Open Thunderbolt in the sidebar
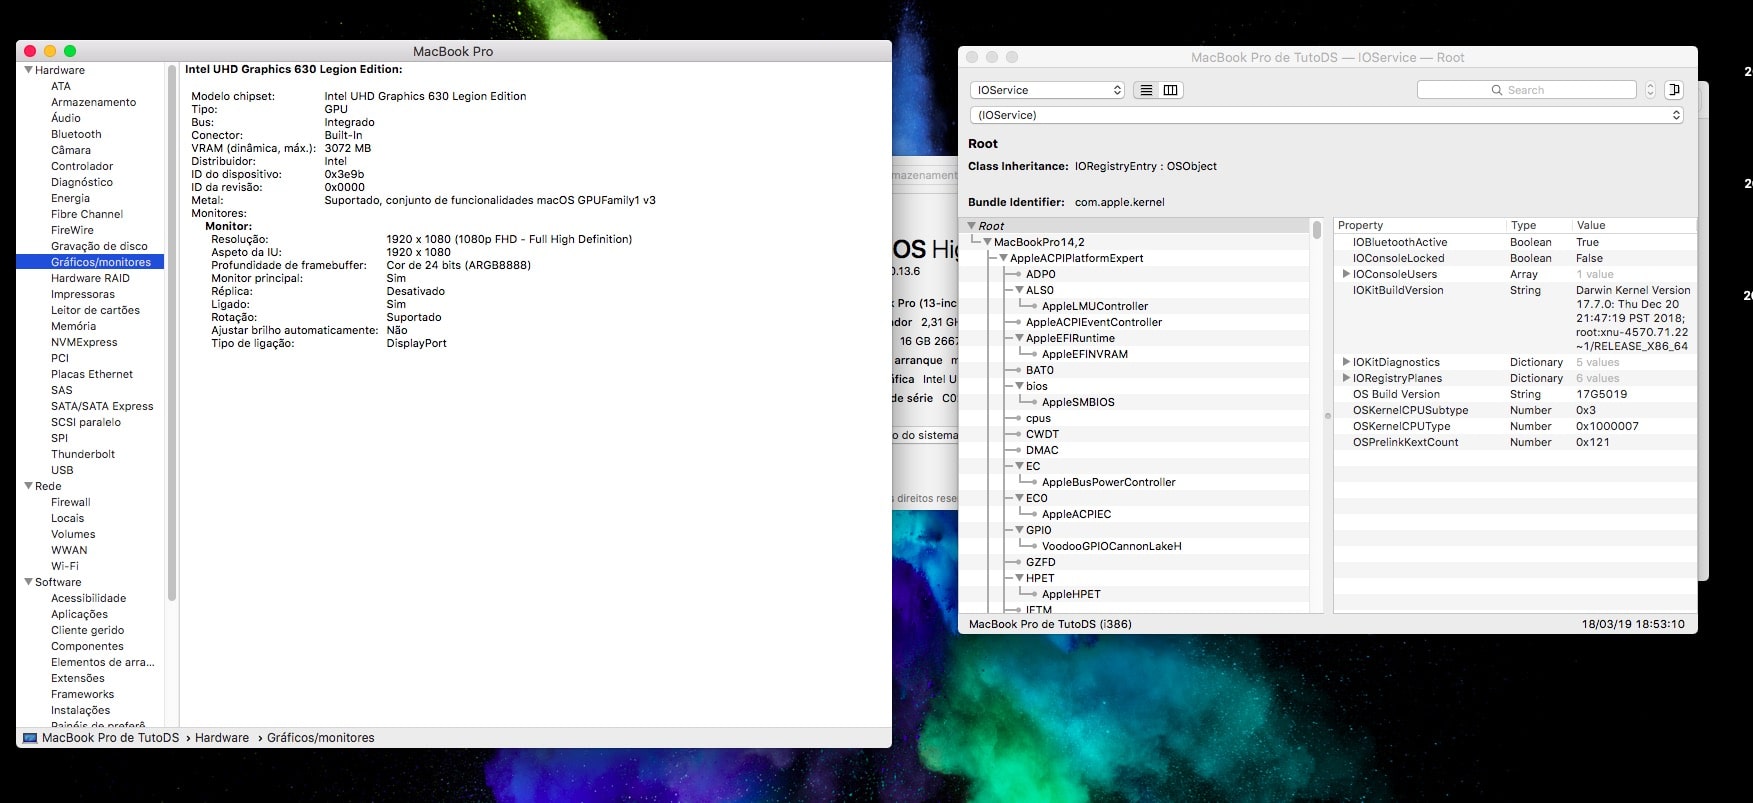1753x803 pixels. point(83,454)
